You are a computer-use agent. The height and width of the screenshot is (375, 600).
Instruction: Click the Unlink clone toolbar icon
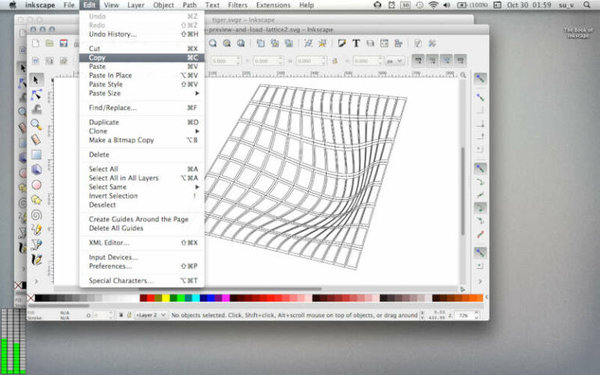click(289, 43)
